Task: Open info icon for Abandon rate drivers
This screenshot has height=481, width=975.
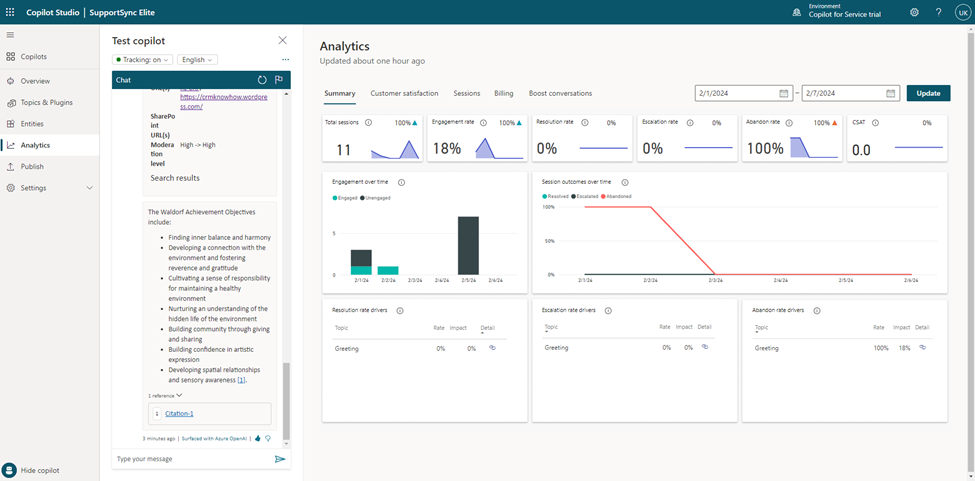Action: [x=816, y=310]
